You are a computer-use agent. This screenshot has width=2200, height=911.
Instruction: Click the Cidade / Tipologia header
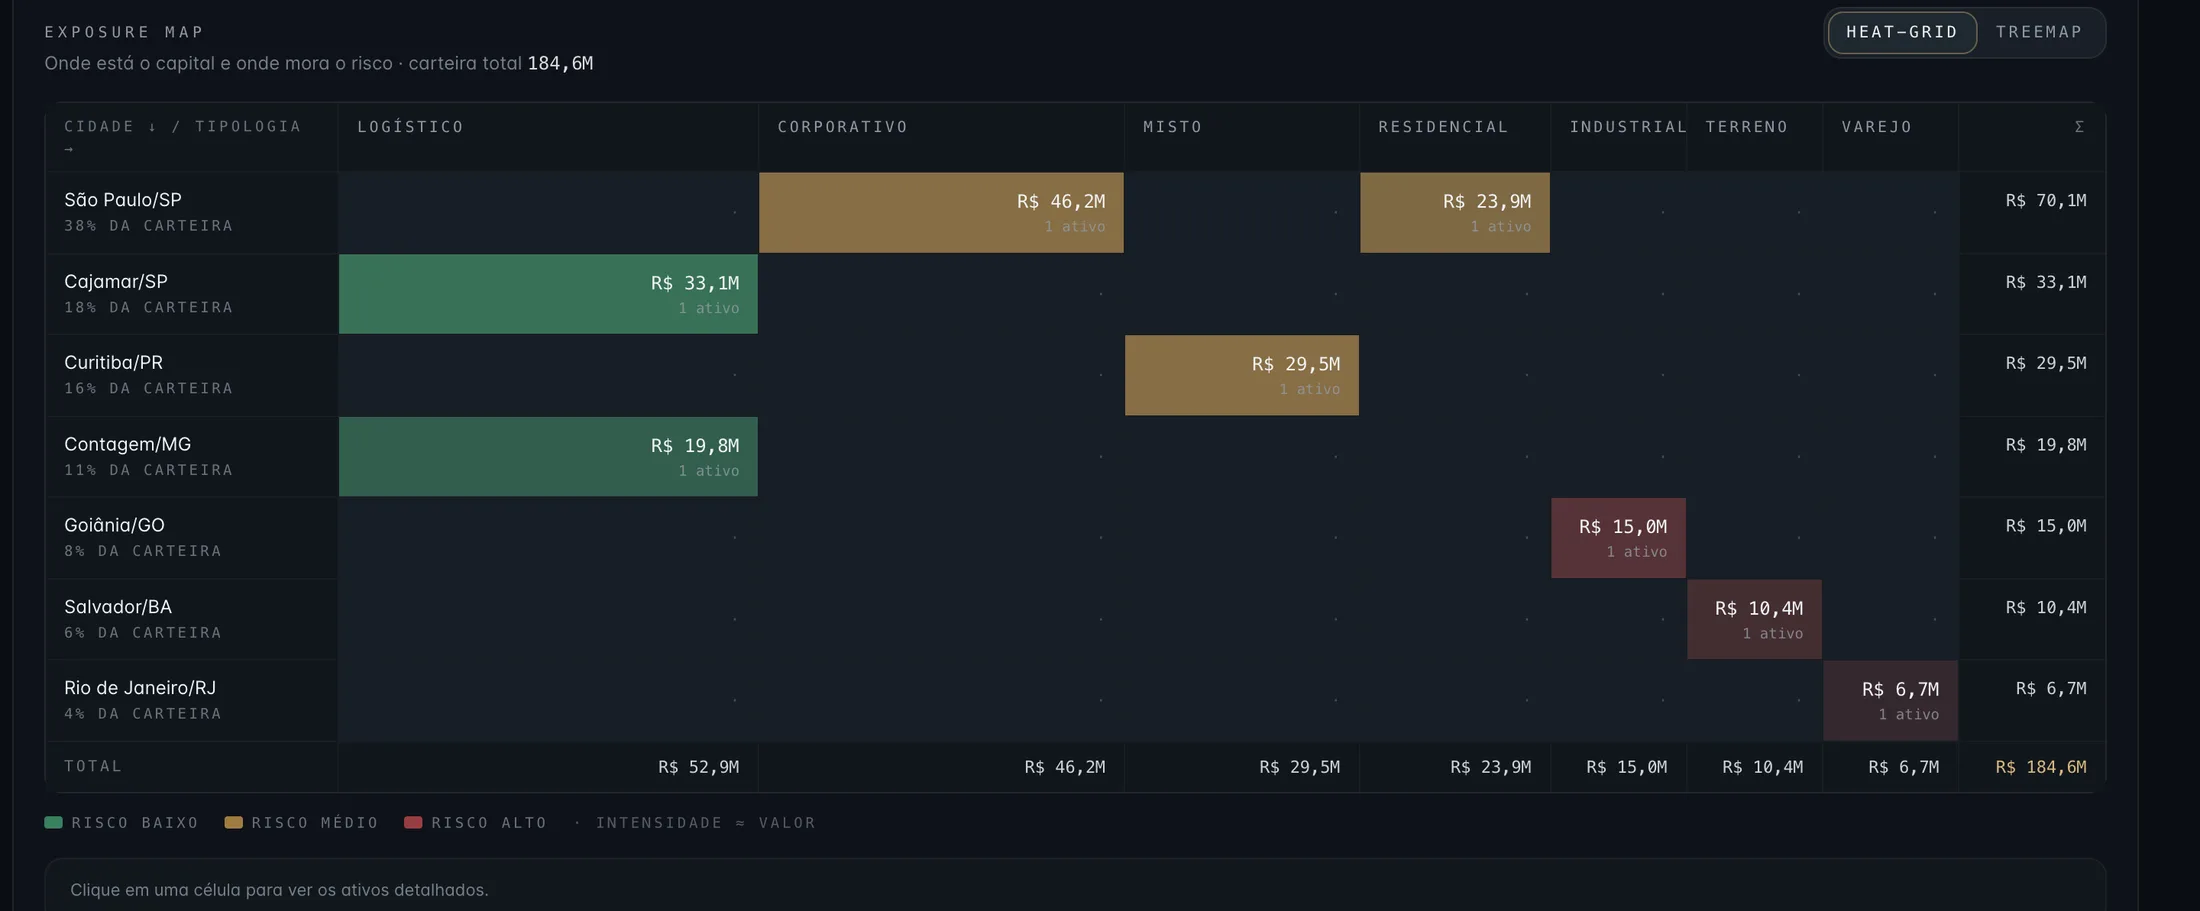pyautogui.click(x=191, y=137)
